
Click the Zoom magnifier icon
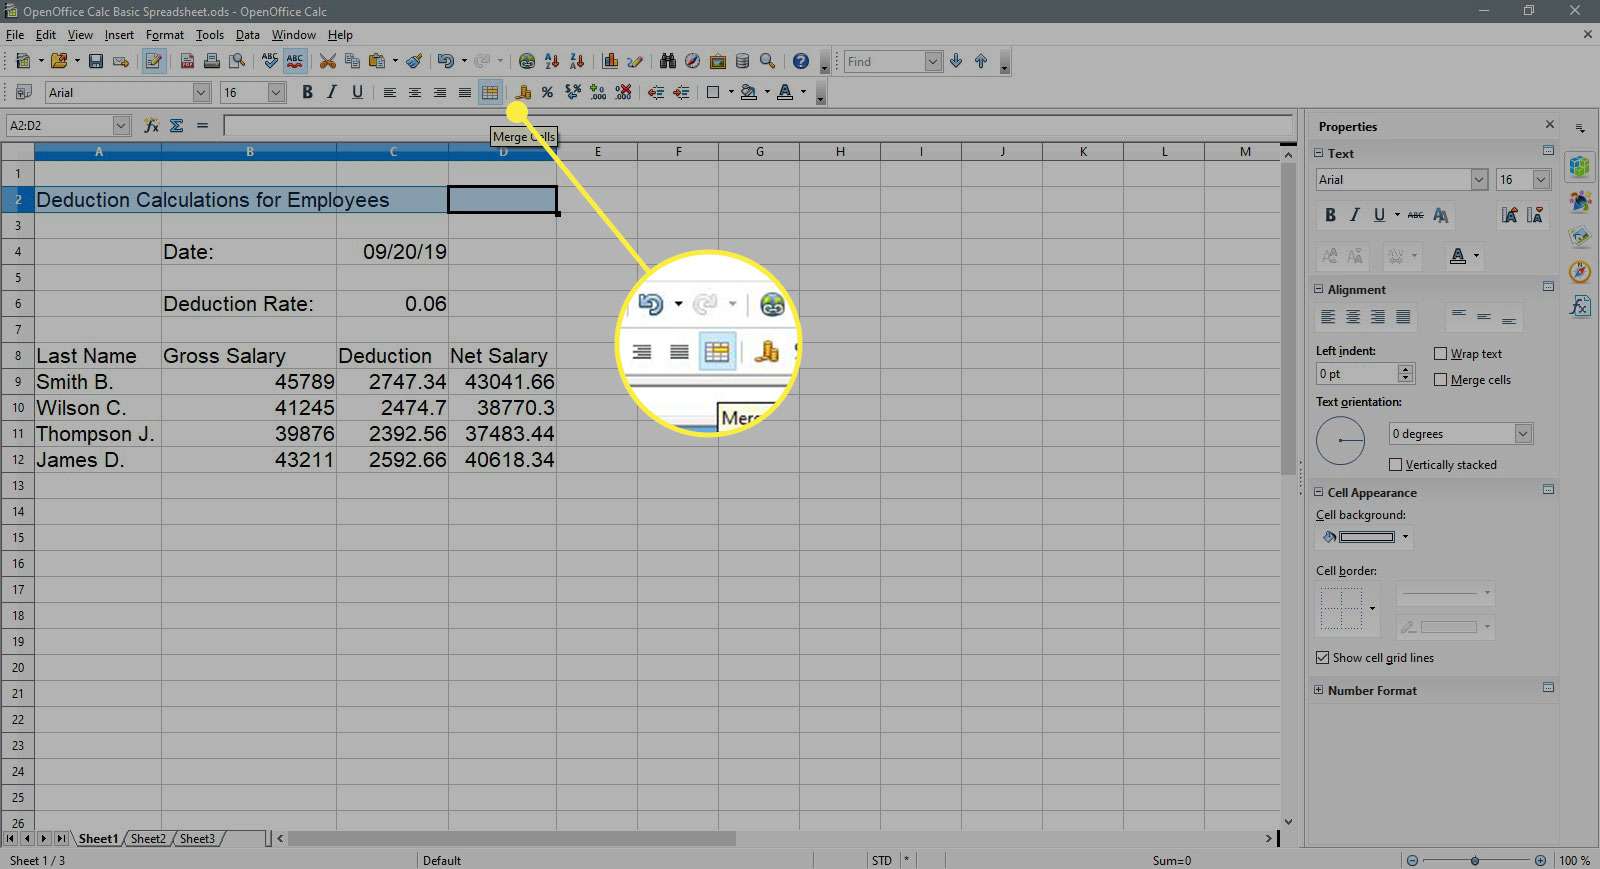[x=767, y=61]
